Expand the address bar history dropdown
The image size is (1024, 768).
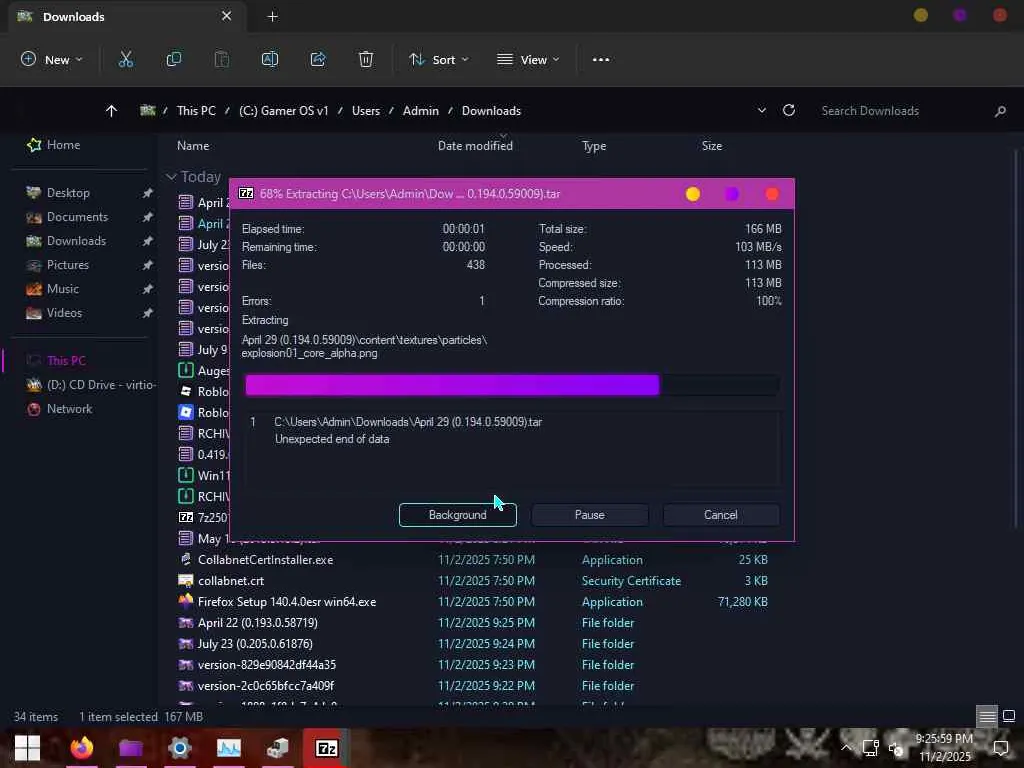point(761,111)
